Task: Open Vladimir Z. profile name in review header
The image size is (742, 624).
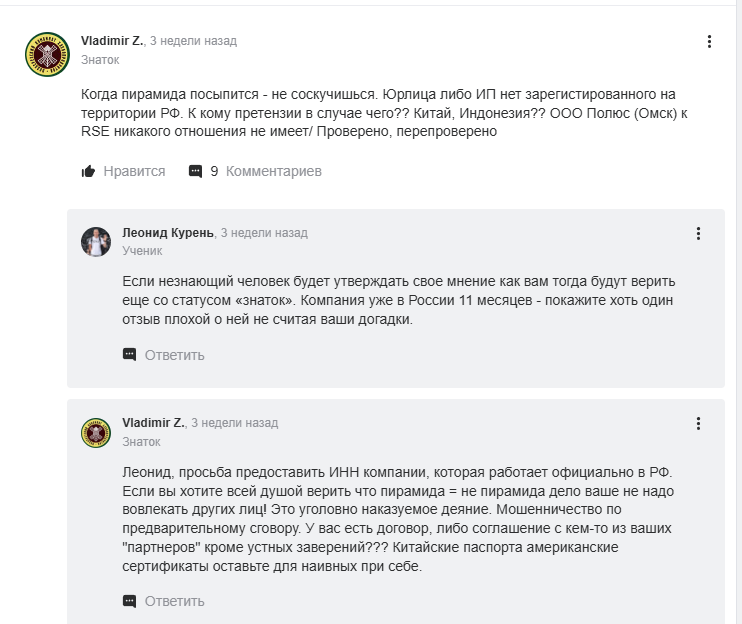Action: (x=112, y=41)
